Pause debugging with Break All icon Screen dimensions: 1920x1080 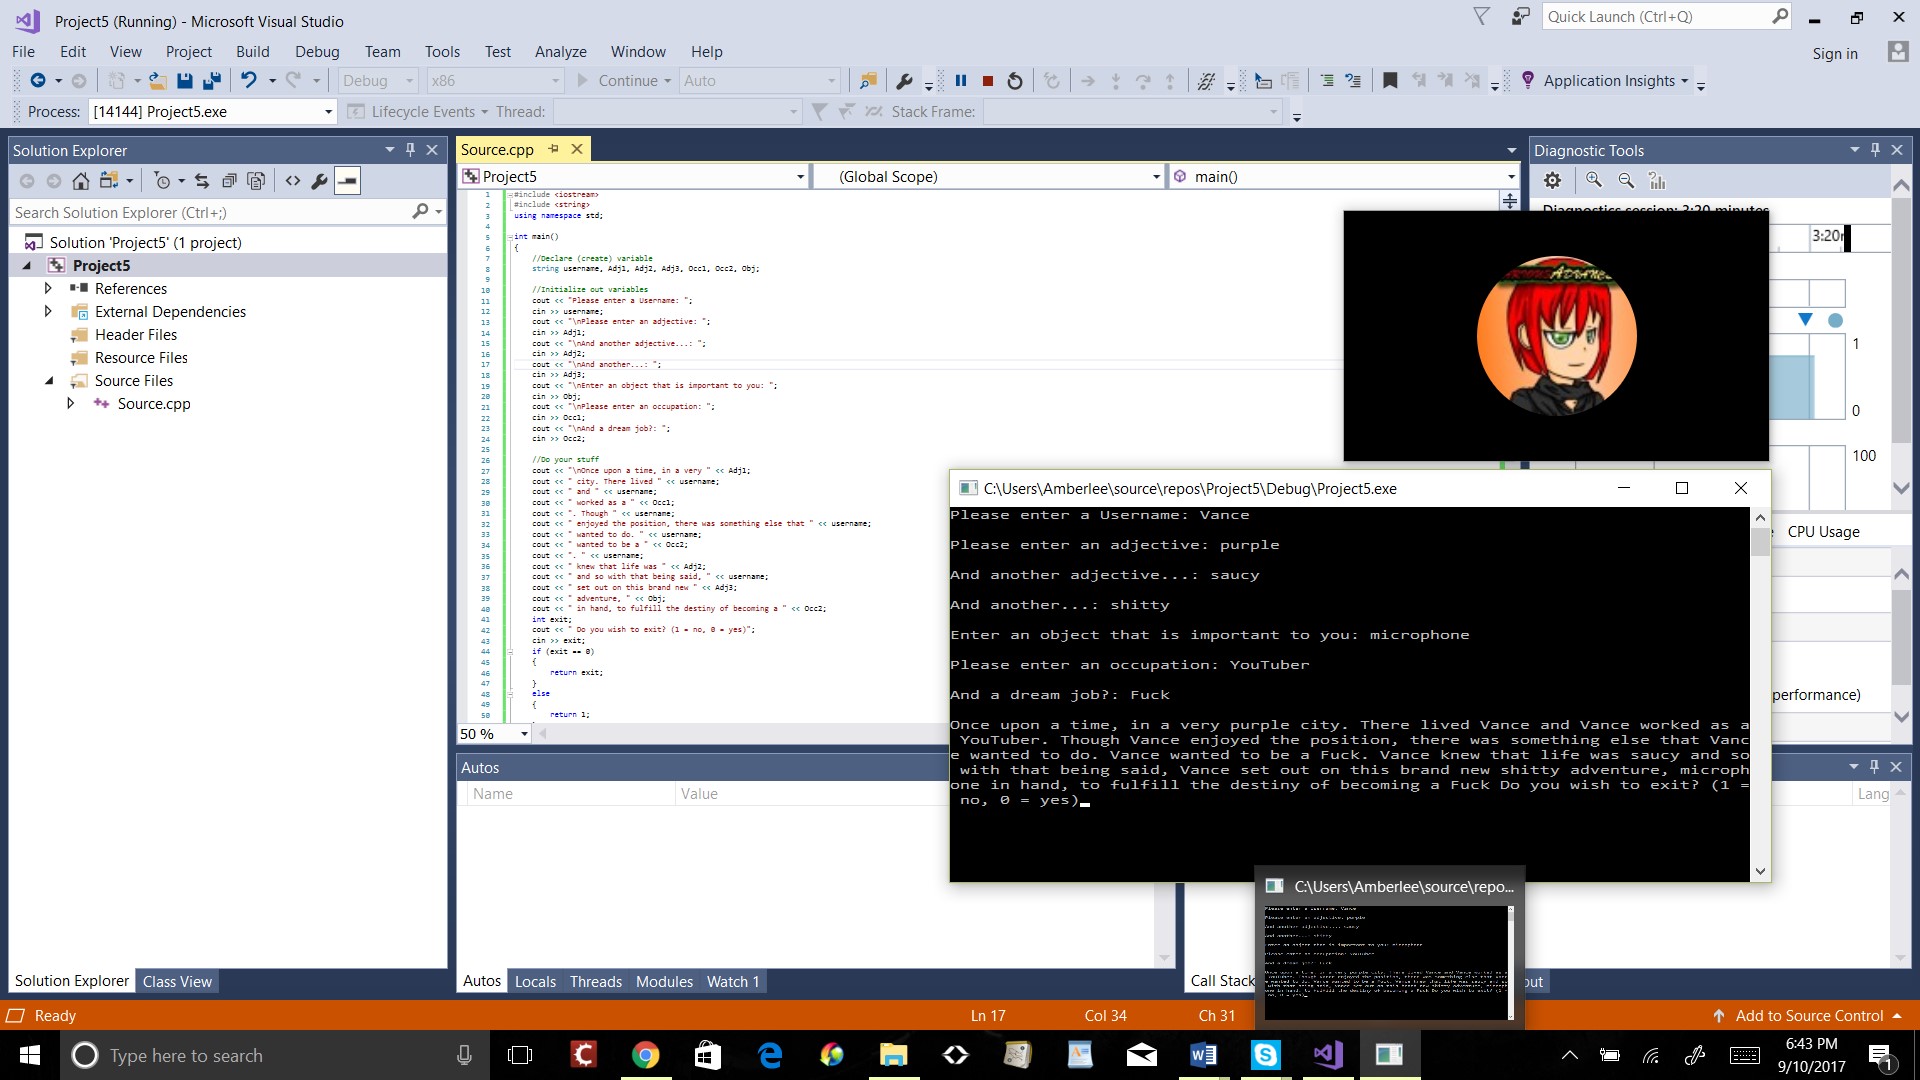961,81
